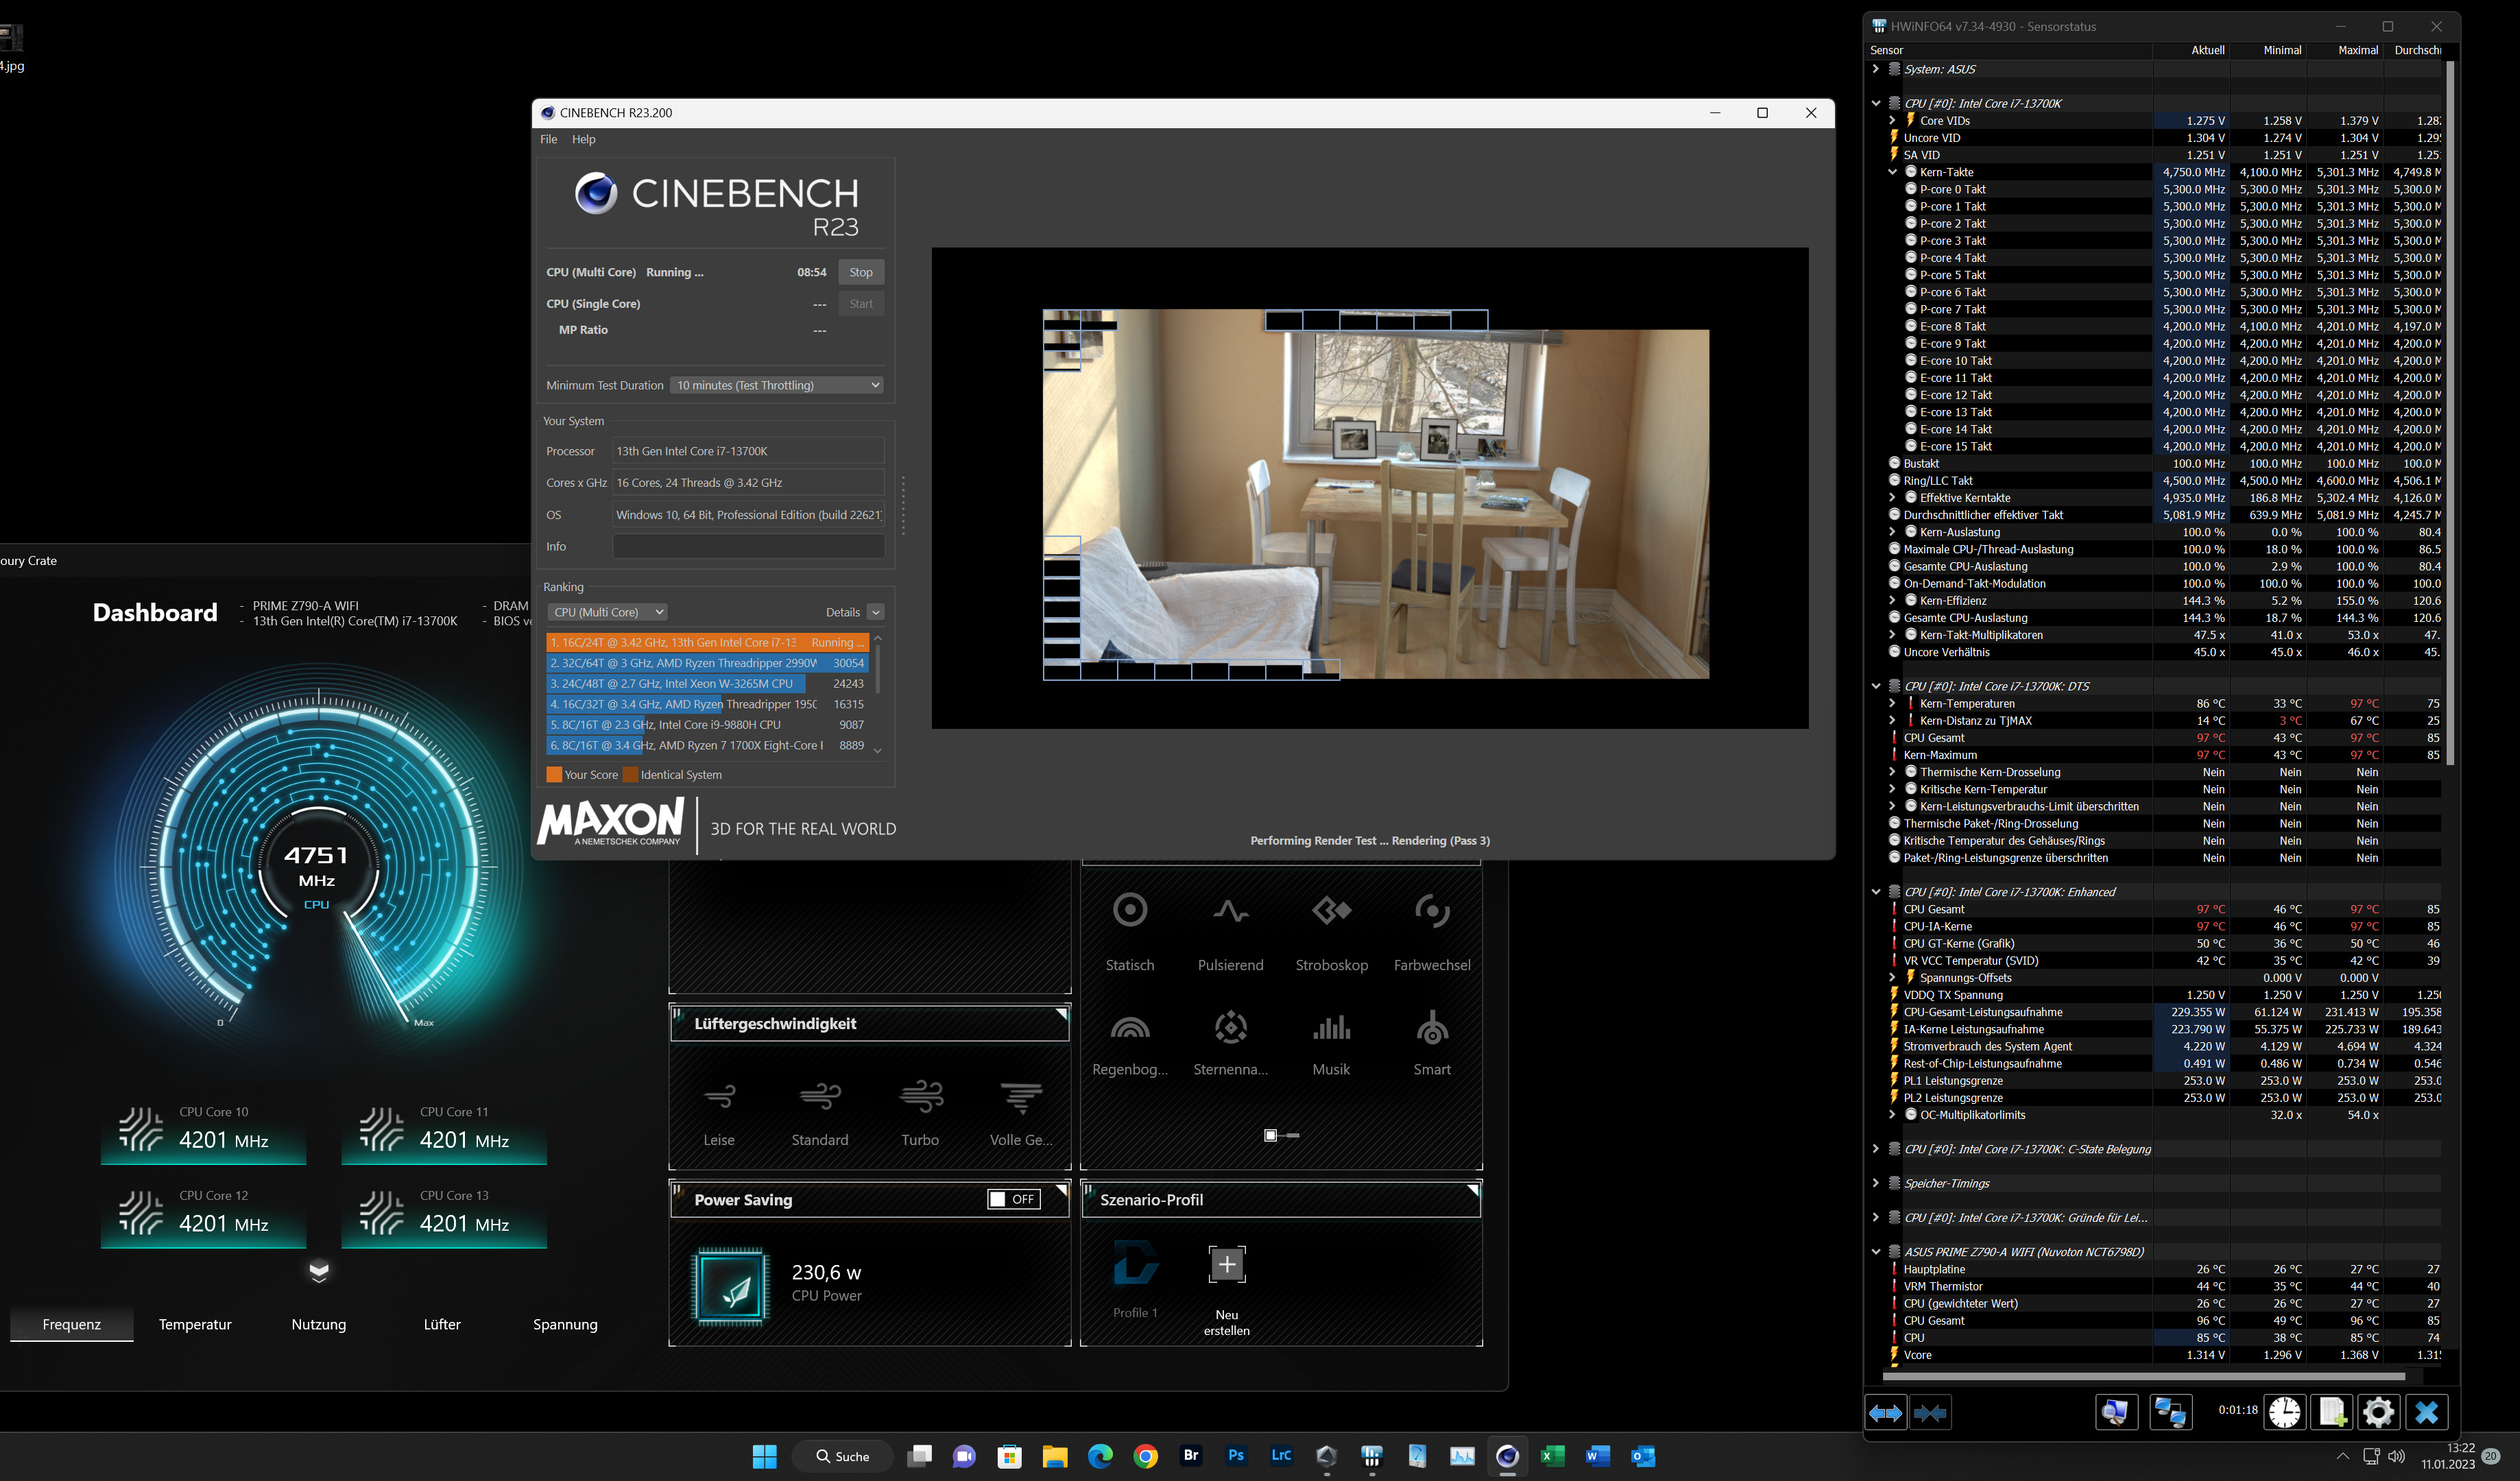This screenshot has width=2520, height=1481.
Task: Click HWiNFO expand columns arrows icon
Action: [x=1885, y=1412]
